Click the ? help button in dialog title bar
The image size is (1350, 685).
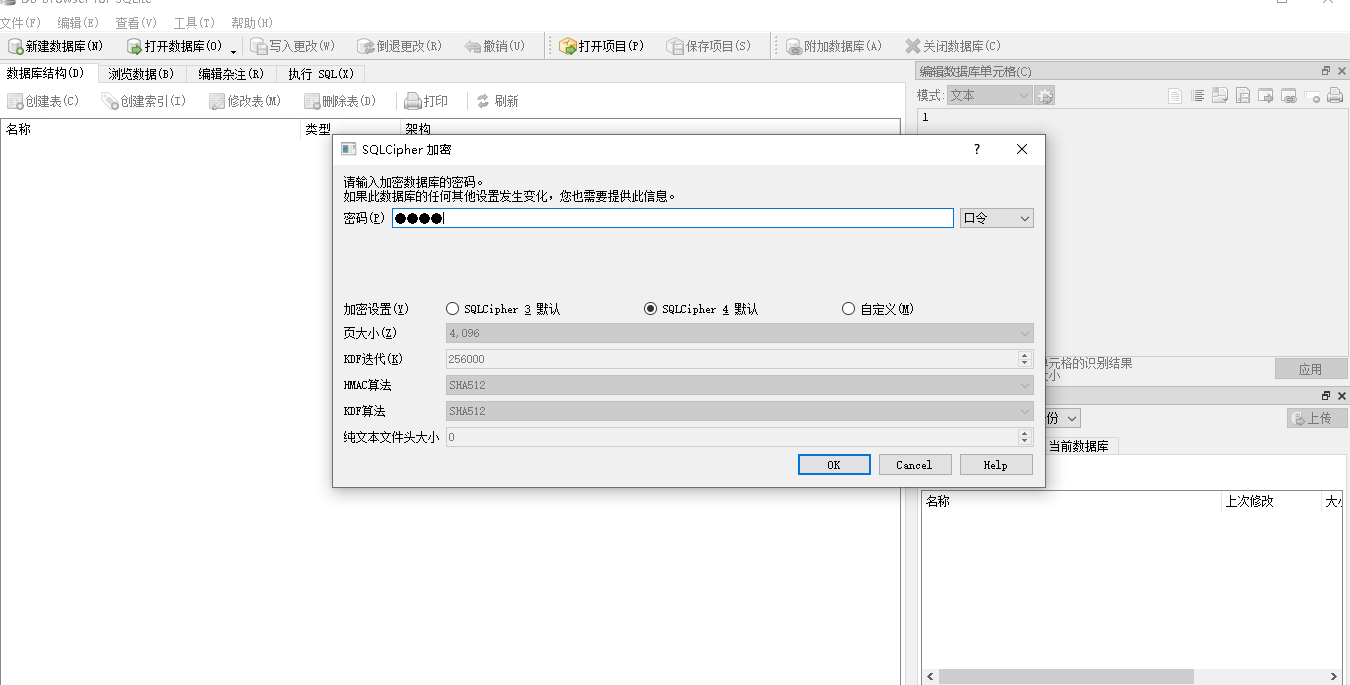[977, 149]
